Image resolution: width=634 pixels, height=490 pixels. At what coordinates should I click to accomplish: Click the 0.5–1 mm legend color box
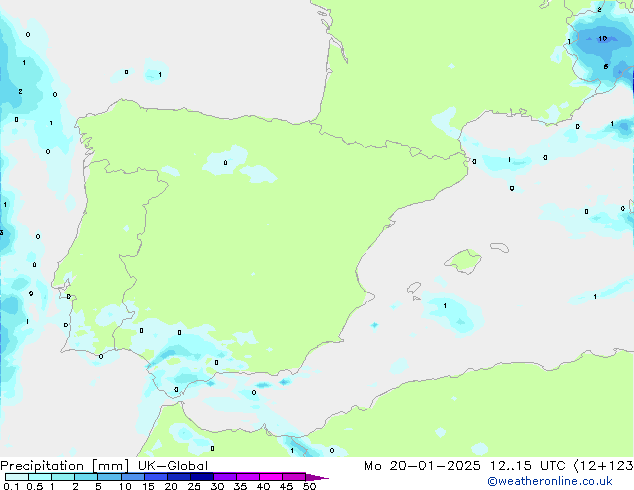[x=40, y=477]
